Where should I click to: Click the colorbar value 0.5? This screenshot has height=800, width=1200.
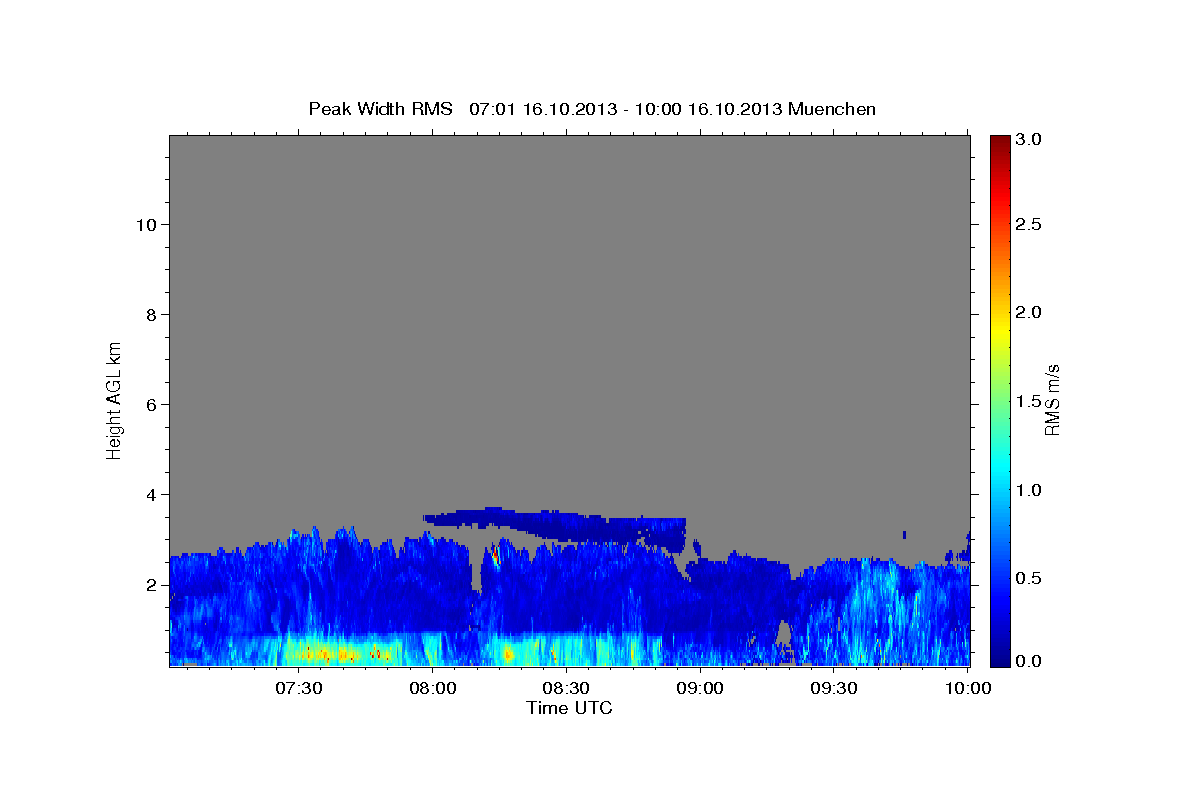(x=1031, y=578)
